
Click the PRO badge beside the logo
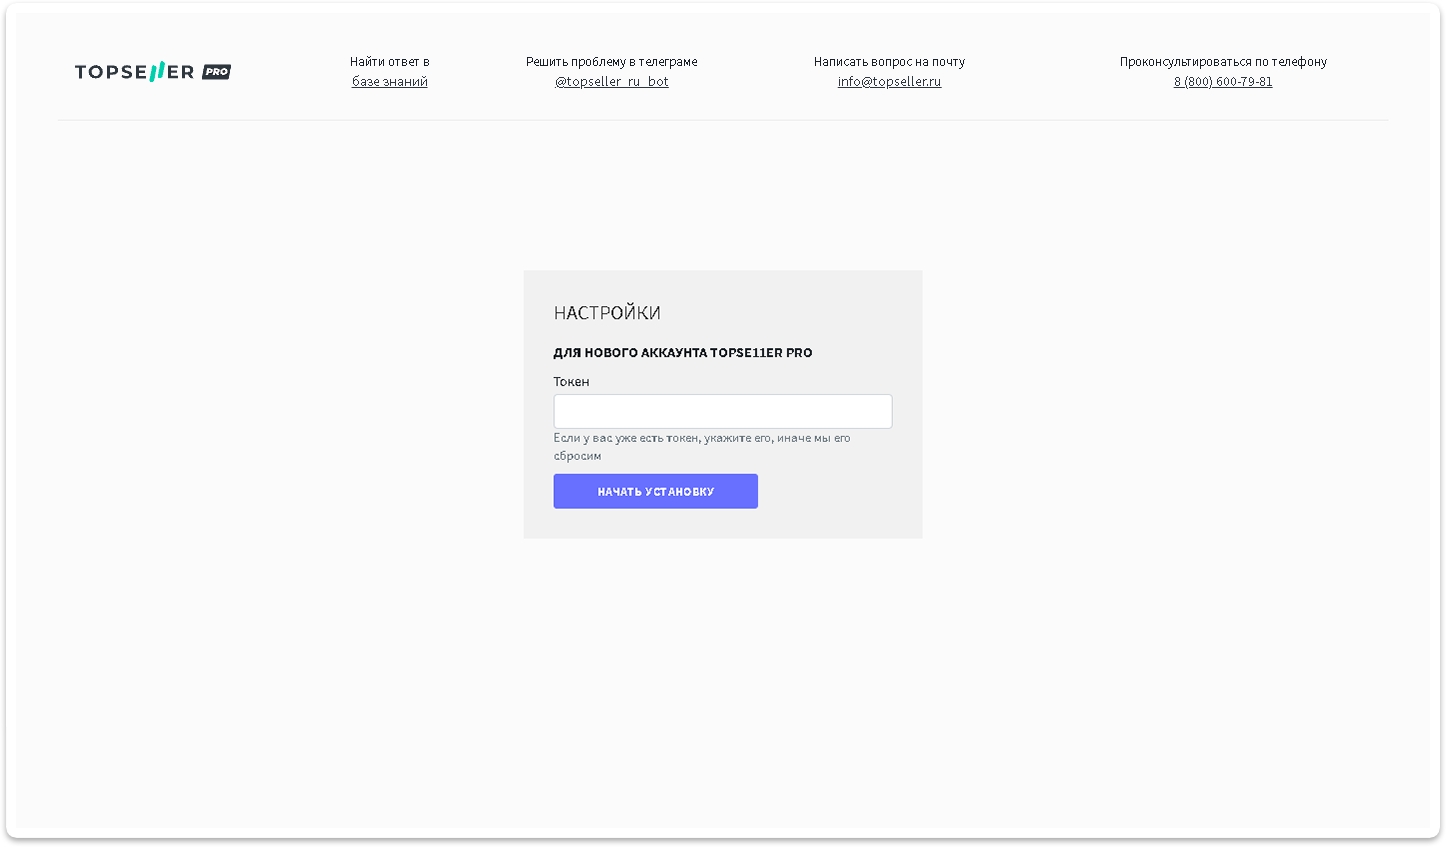point(216,72)
